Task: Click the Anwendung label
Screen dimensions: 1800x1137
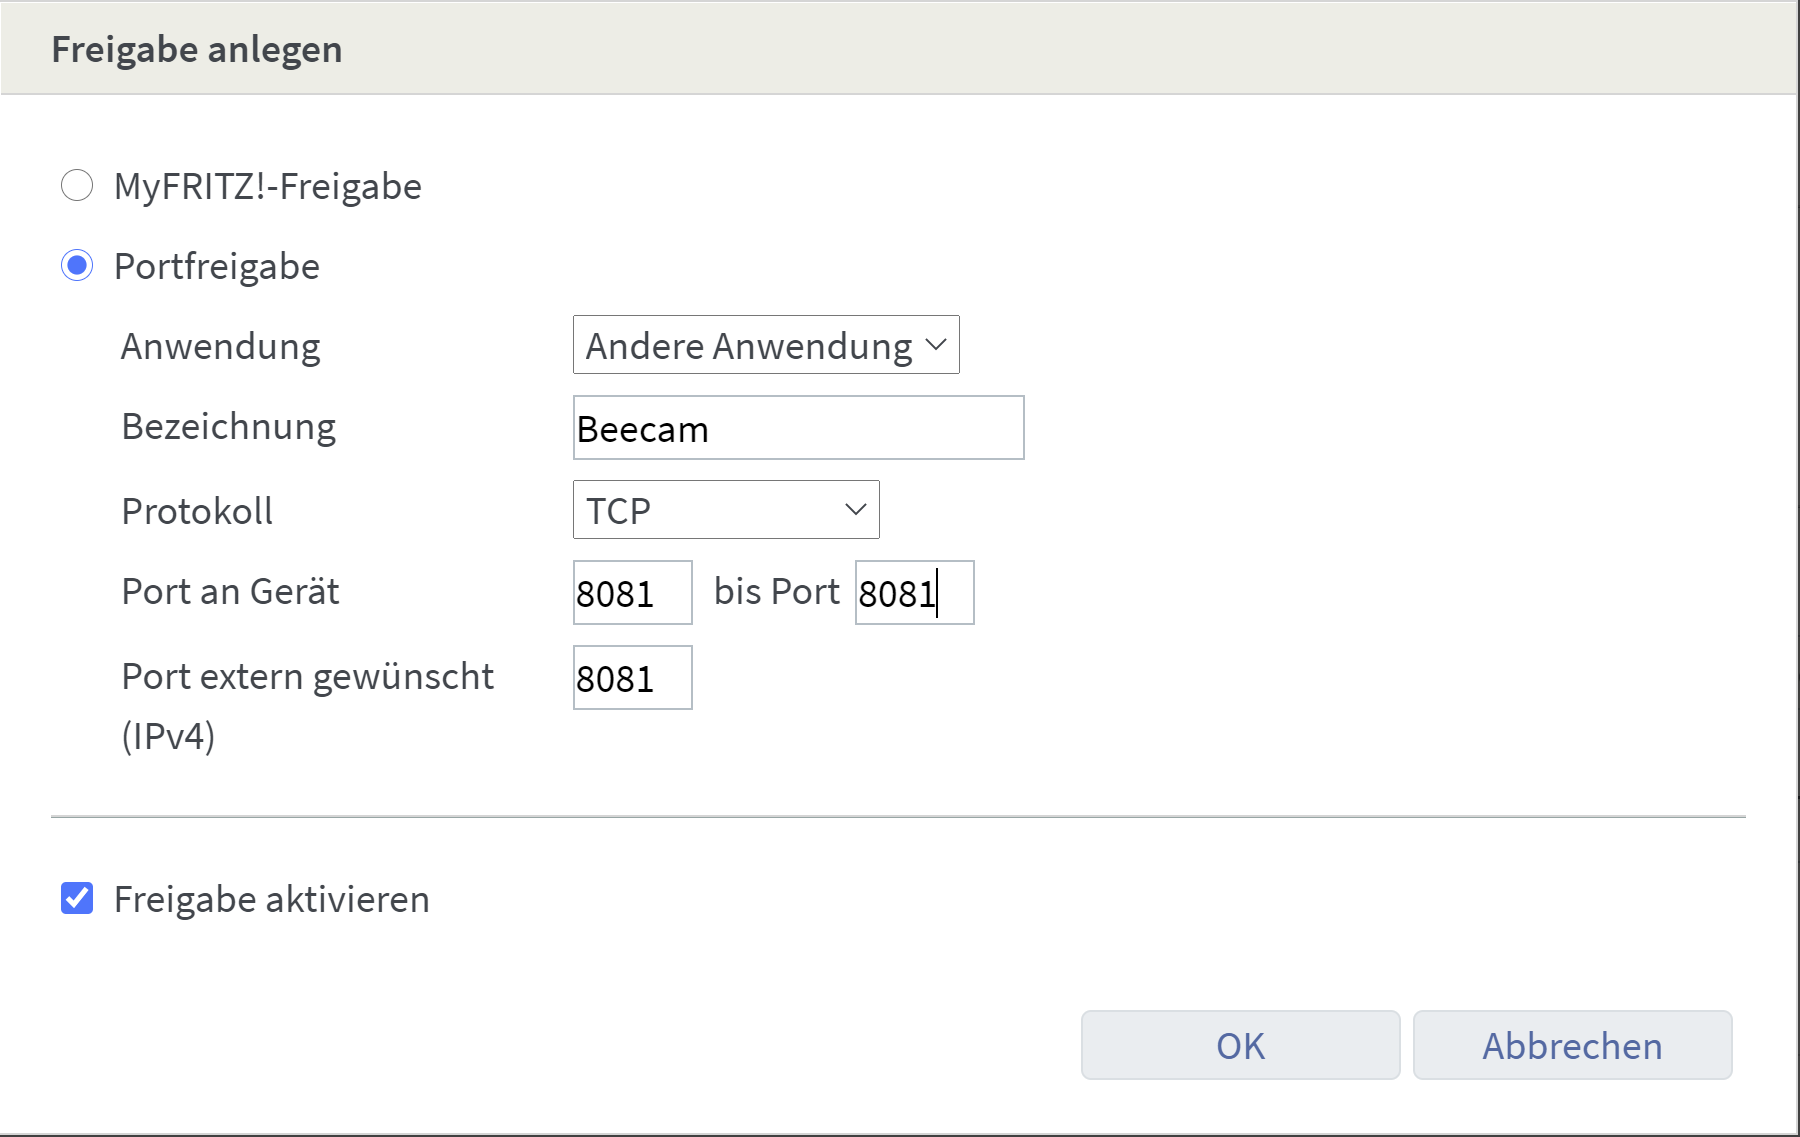Action: (x=220, y=345)
